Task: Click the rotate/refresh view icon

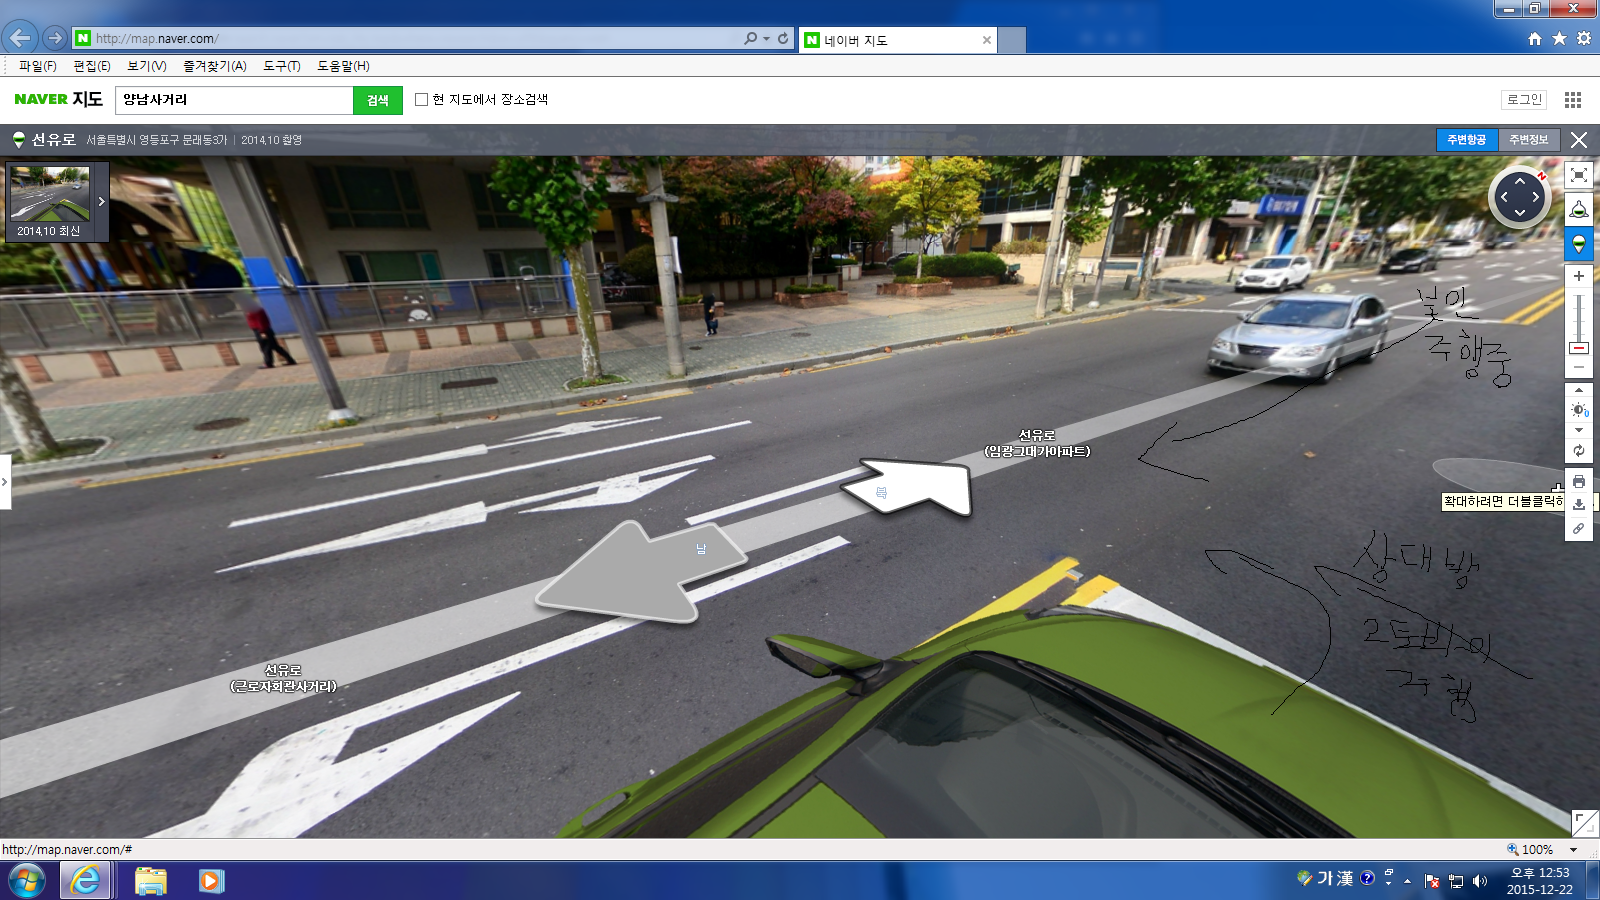Action: pos(1578,451)
